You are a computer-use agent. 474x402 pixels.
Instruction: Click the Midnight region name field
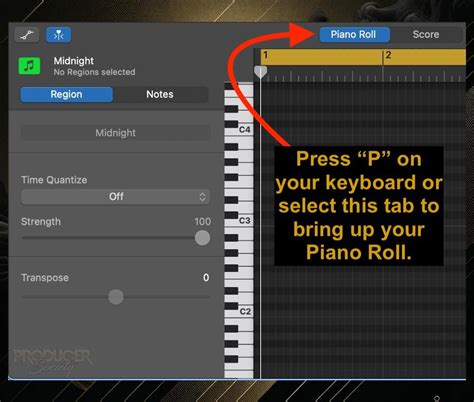click(115, 133)
